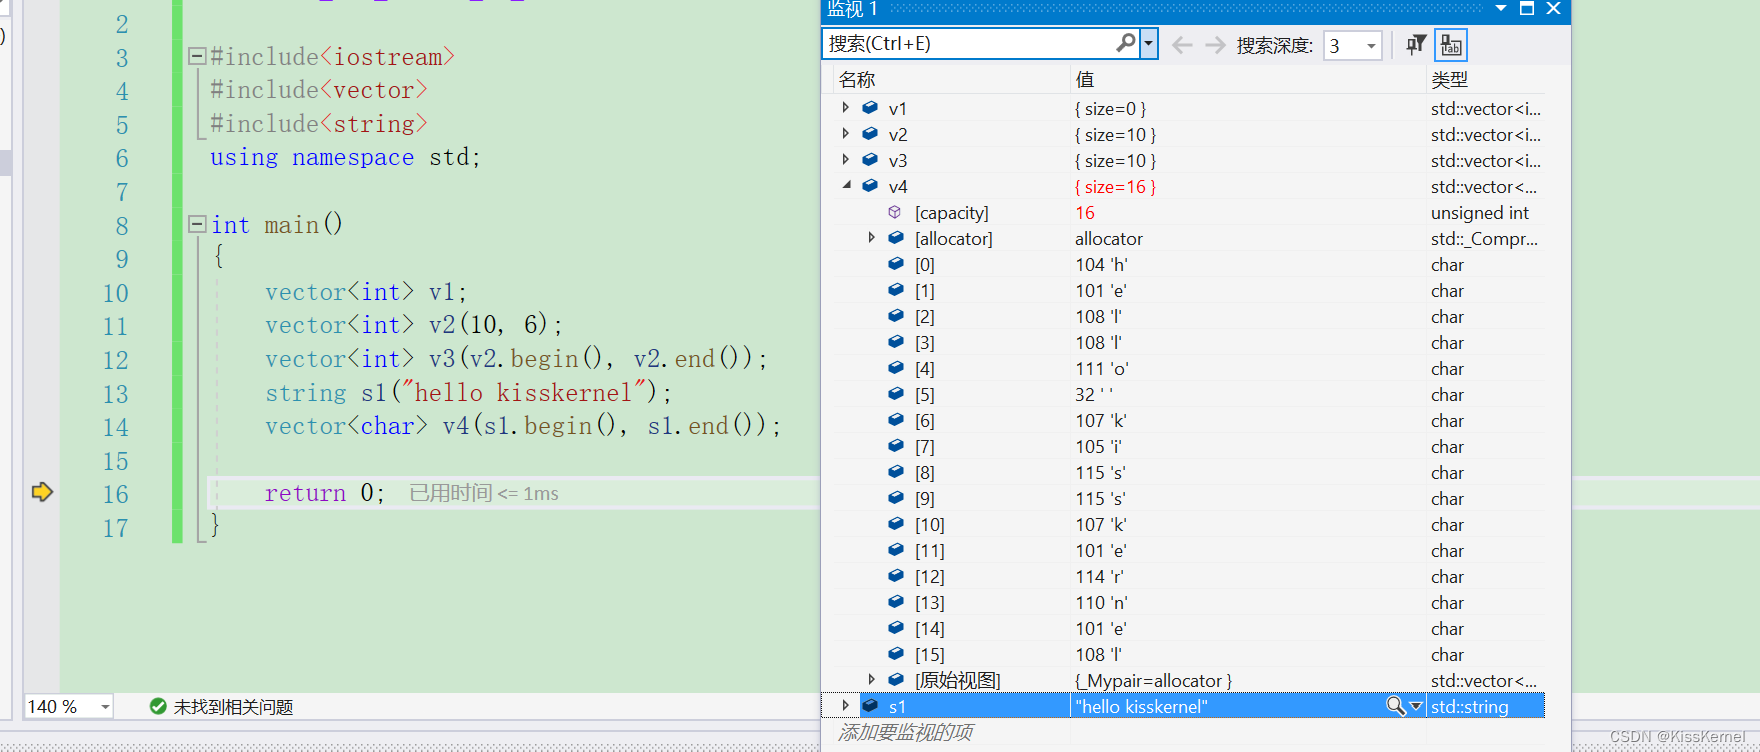Toggle the highlighted 'ab' display button in watch toolbar
This screenshot has height=752, width=1760.
click(1451, 45)
